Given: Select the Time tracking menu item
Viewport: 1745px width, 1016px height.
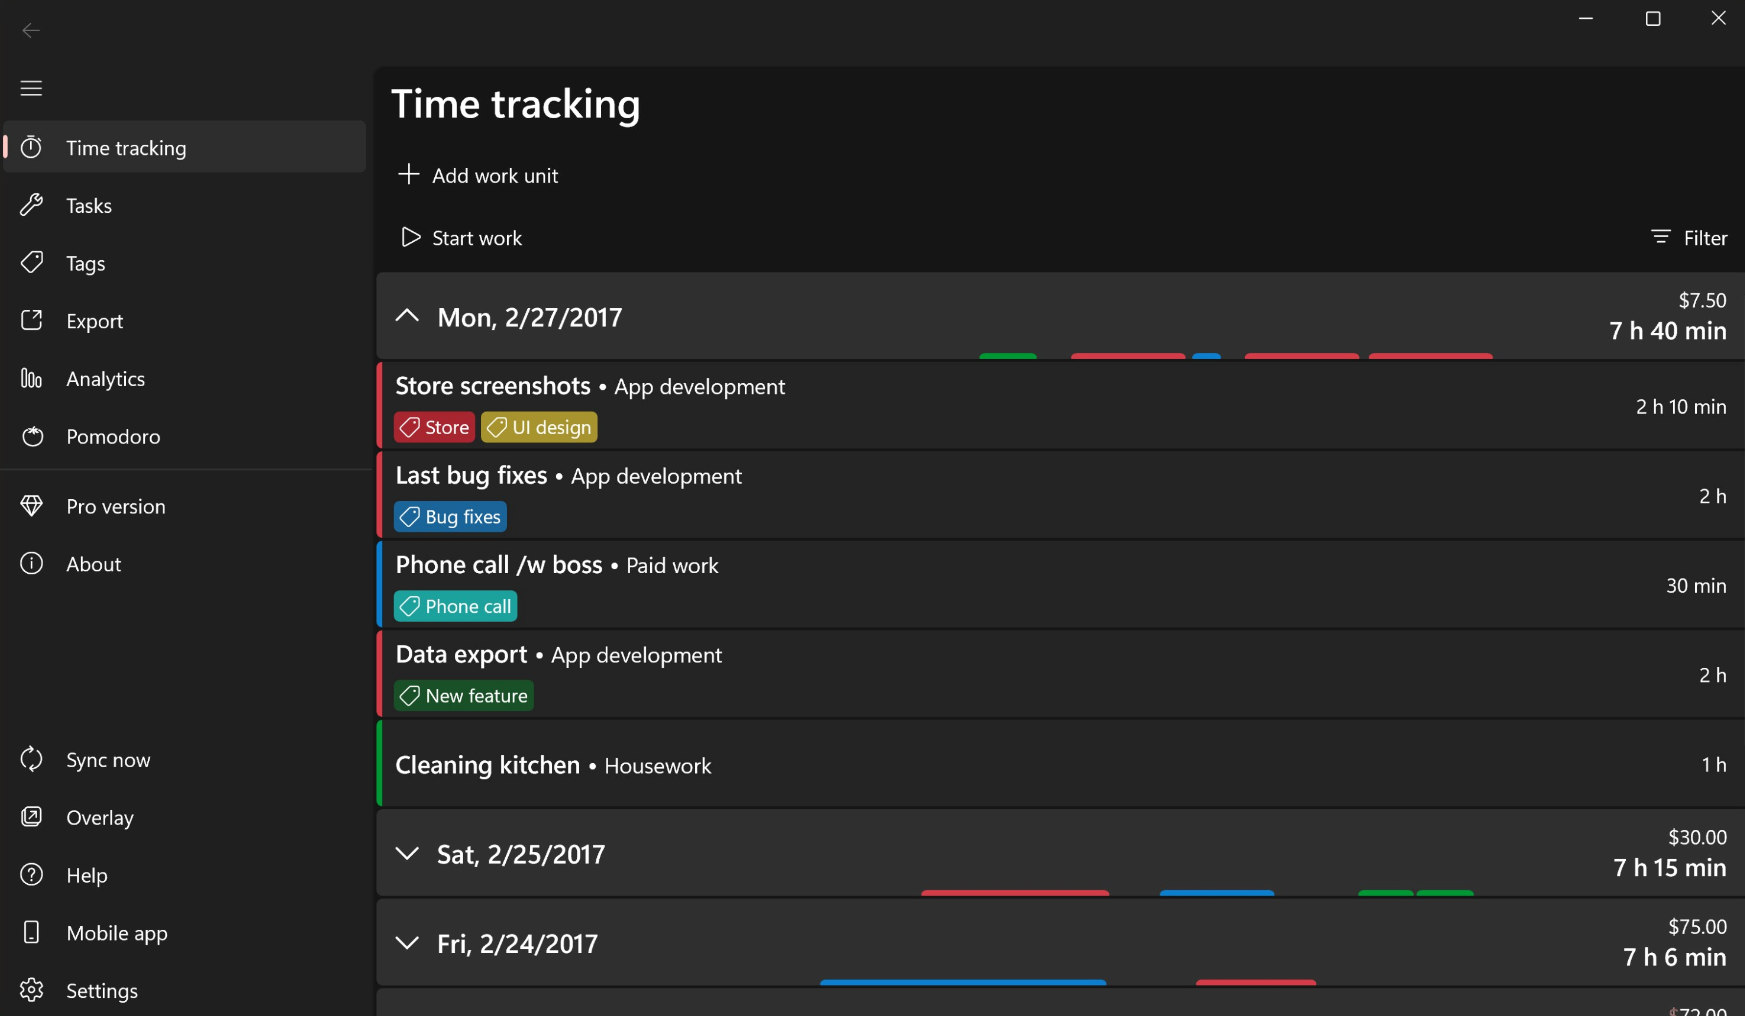Looking at the screenshot, I should (x=185, y=147).
